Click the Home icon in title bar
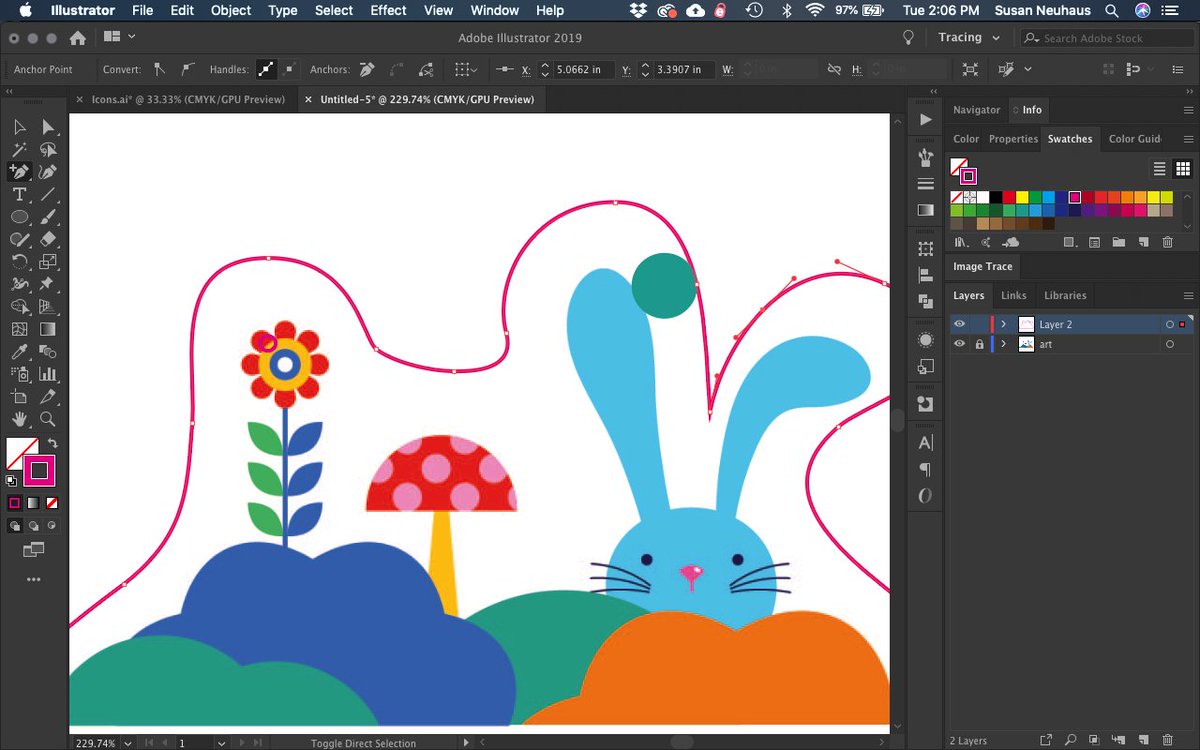Viewport: 1200px width, 750px height. pos(77,38)
